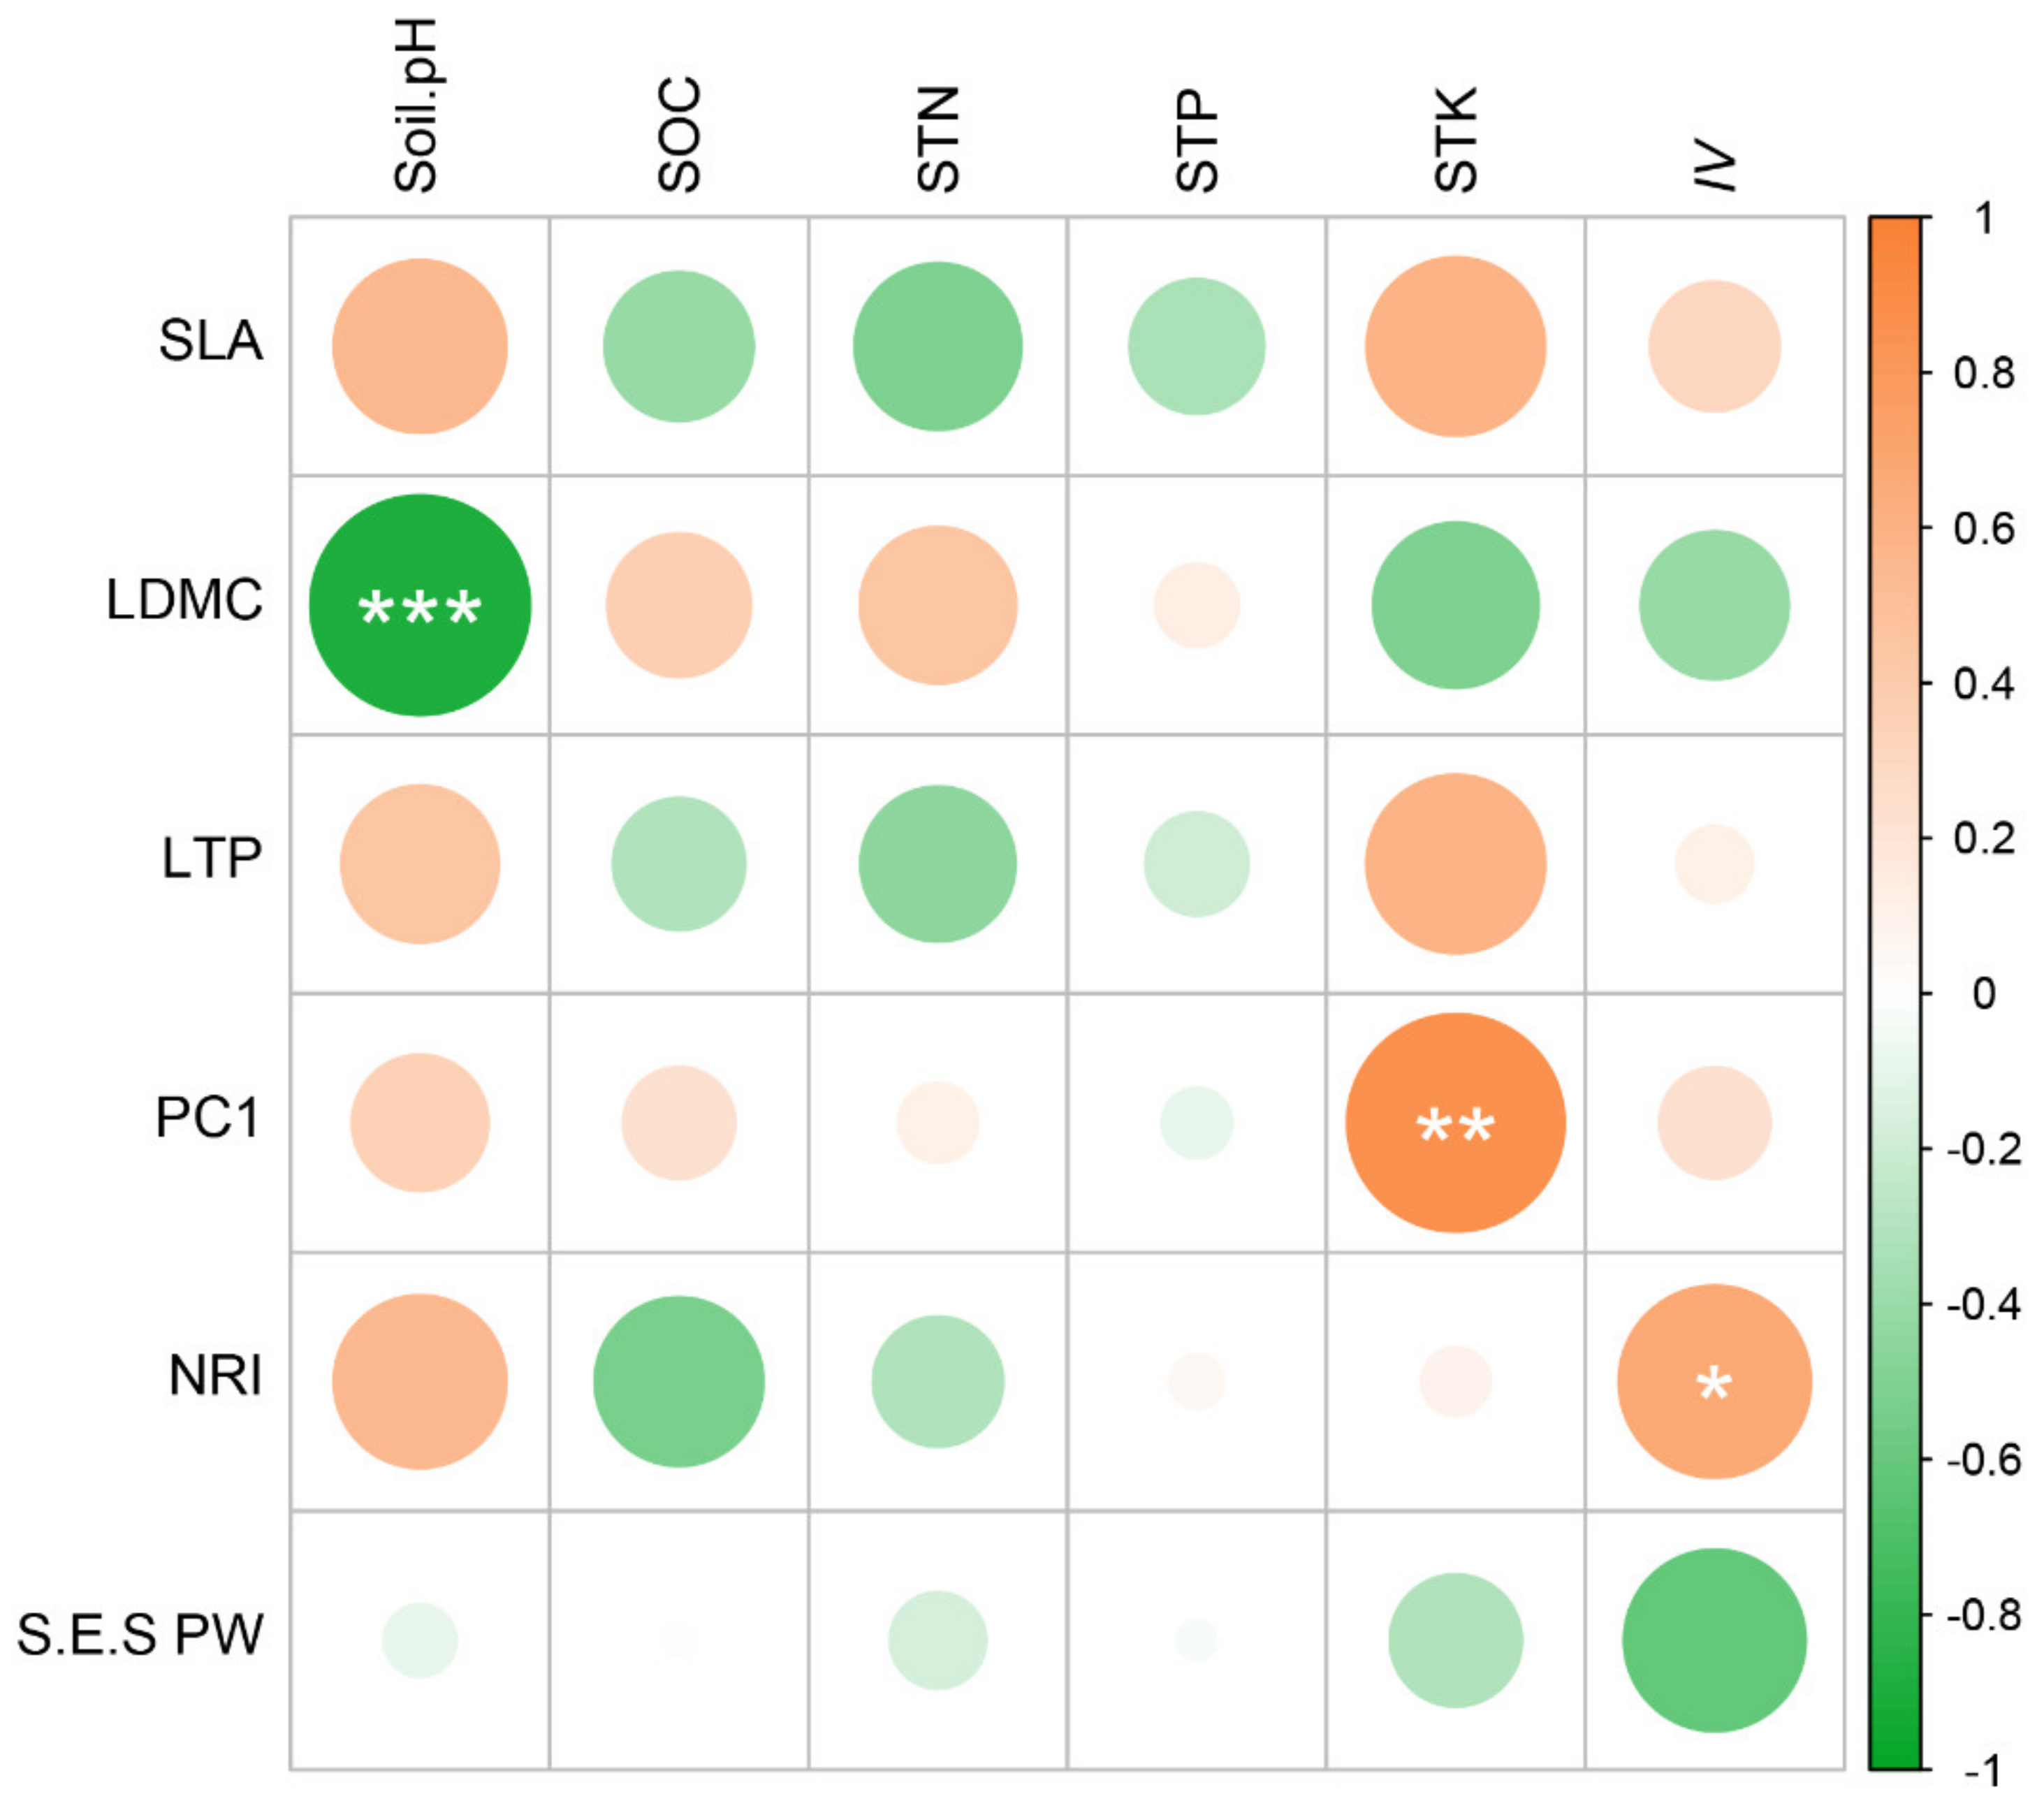Click the green LDMC and STK circle
This screenshot has width=2044, height=1808.
(1456, 605)
